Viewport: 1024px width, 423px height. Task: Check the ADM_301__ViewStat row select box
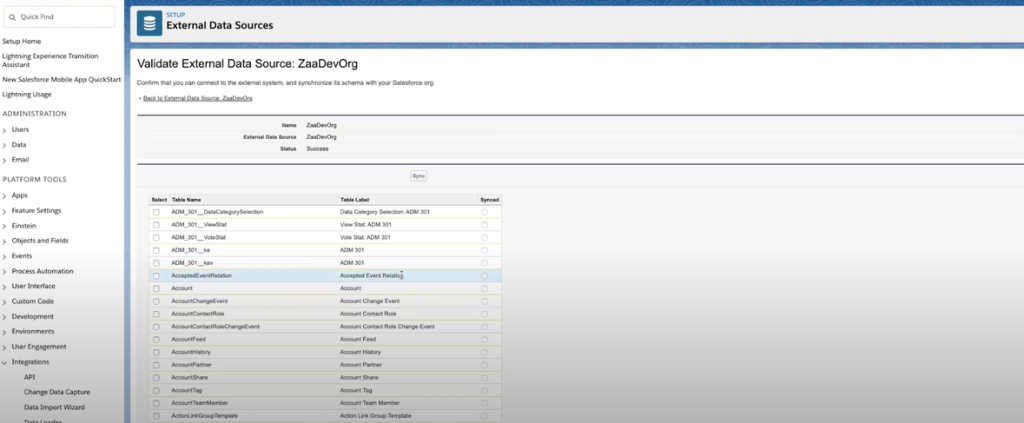click(156, 225)
